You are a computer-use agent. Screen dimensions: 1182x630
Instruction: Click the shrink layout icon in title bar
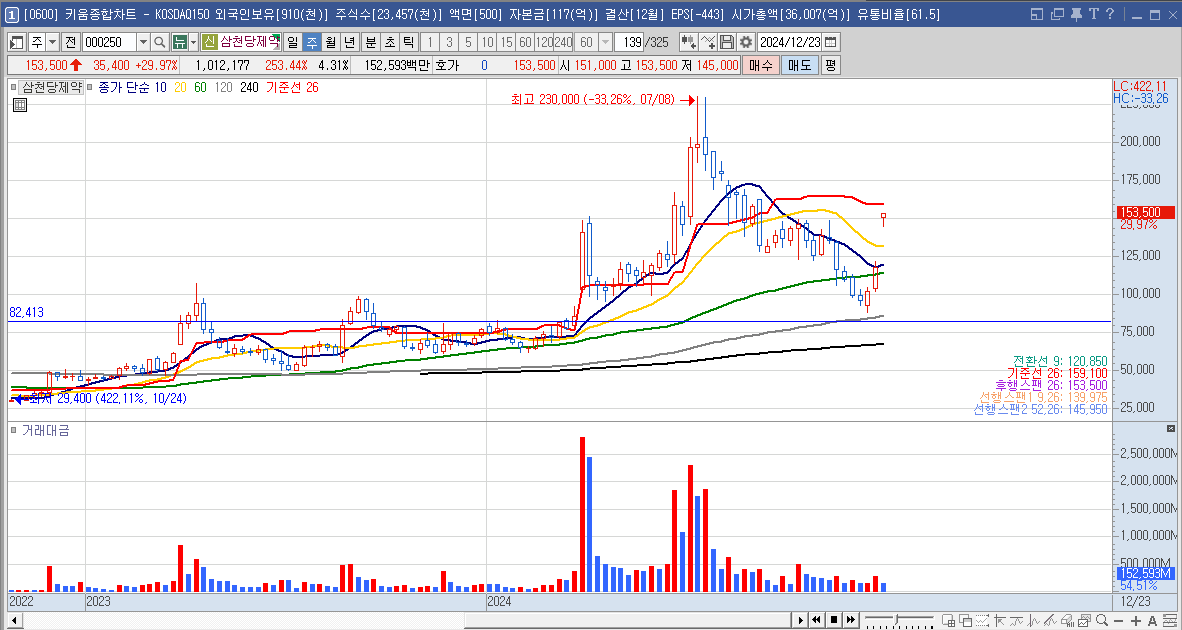[x=1037, y=14]
